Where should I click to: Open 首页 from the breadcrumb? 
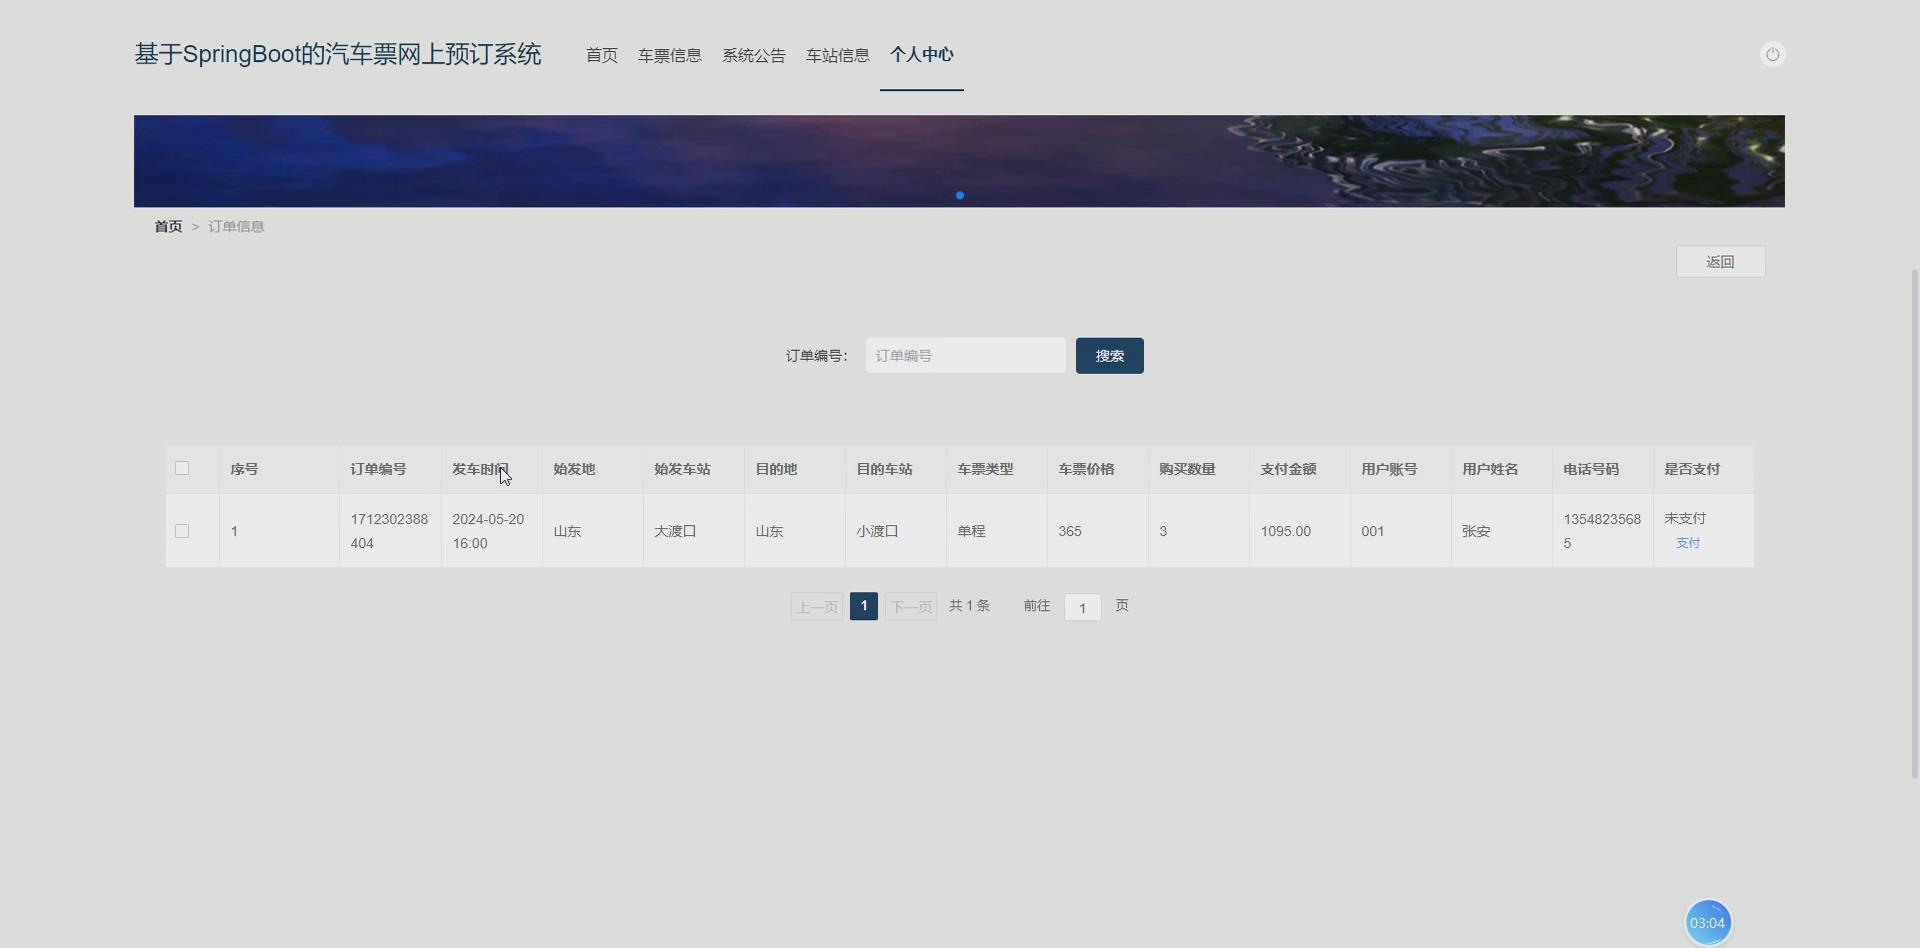tap(168, 226)
